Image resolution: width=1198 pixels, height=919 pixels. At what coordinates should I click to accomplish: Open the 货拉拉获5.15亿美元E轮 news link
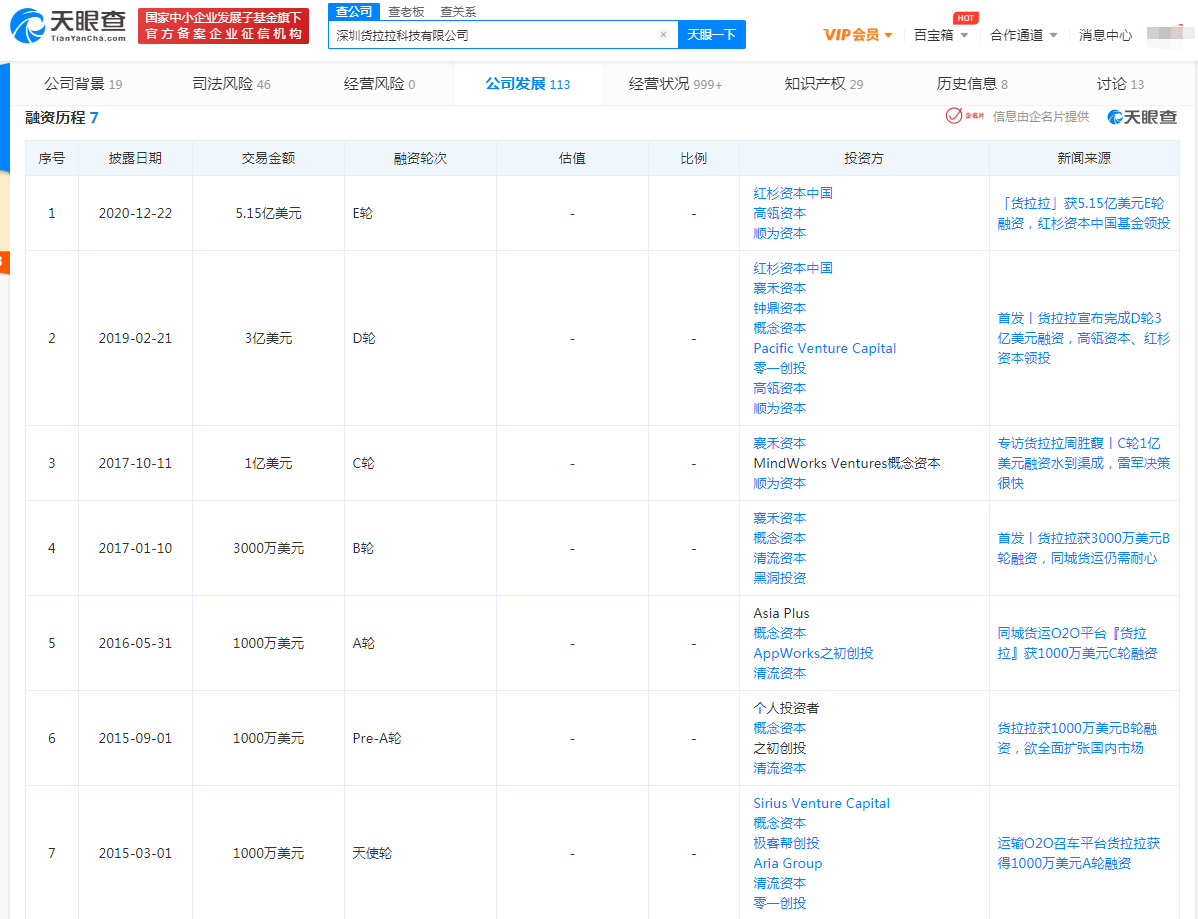click(x=1083, y=213)
